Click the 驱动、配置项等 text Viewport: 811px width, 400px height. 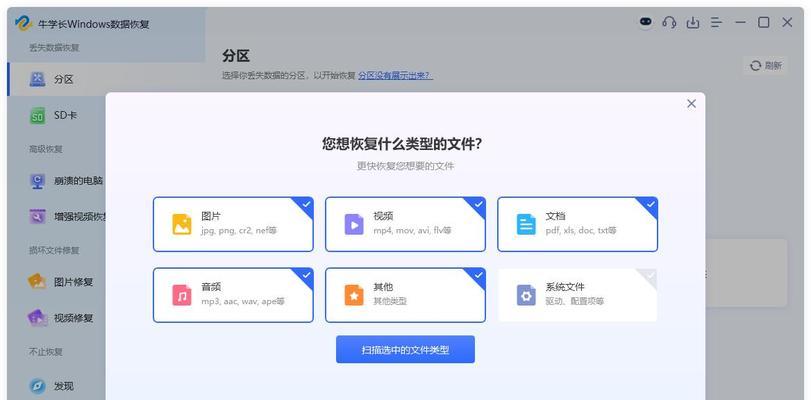(575, 301)
